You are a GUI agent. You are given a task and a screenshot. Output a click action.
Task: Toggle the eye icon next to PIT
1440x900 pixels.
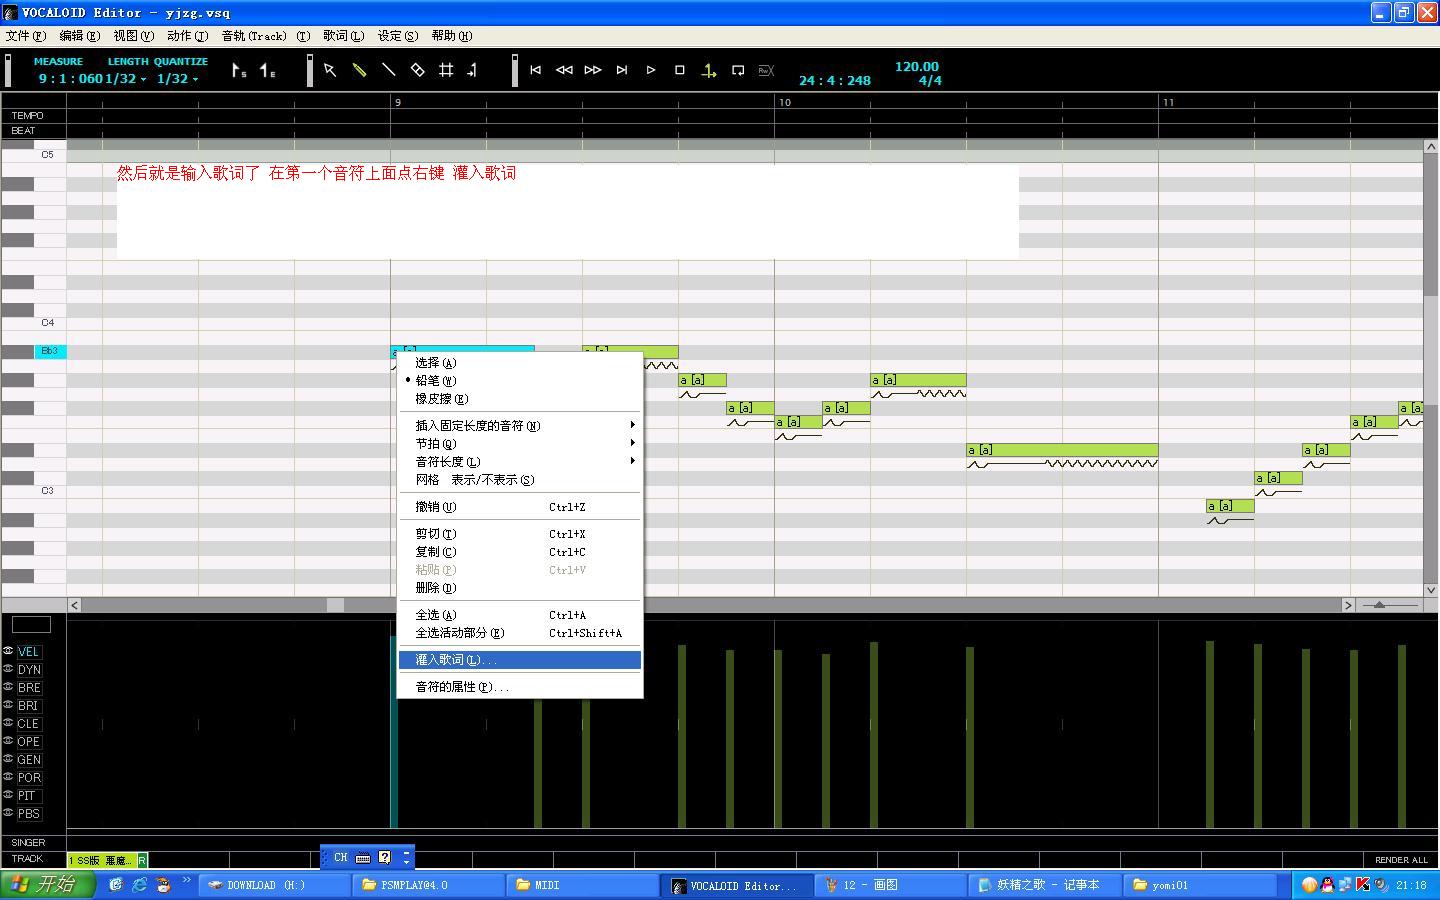(x=8, y=795)
